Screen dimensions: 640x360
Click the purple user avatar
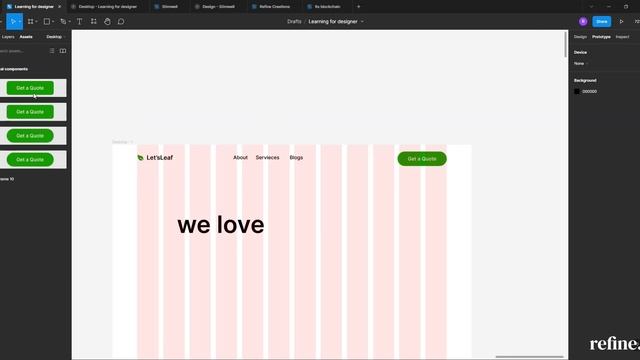click(583, 22)
